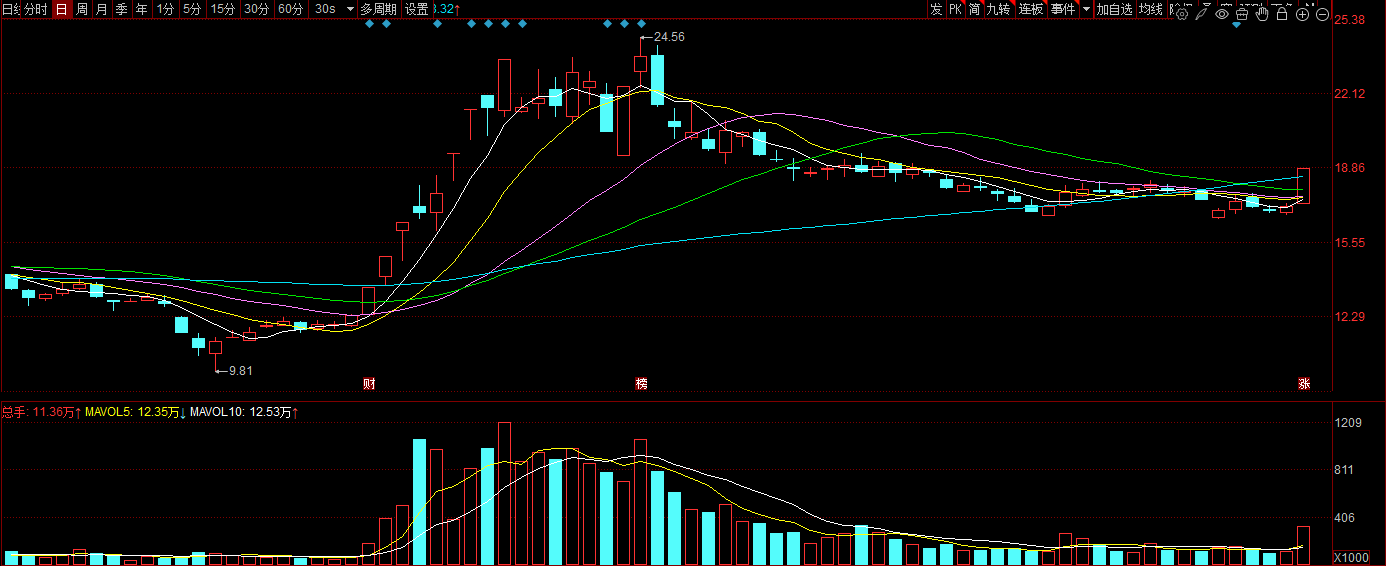Open 设置 settings button
This screenshot has height=566, width=1386.
click(x=416, y=9)
